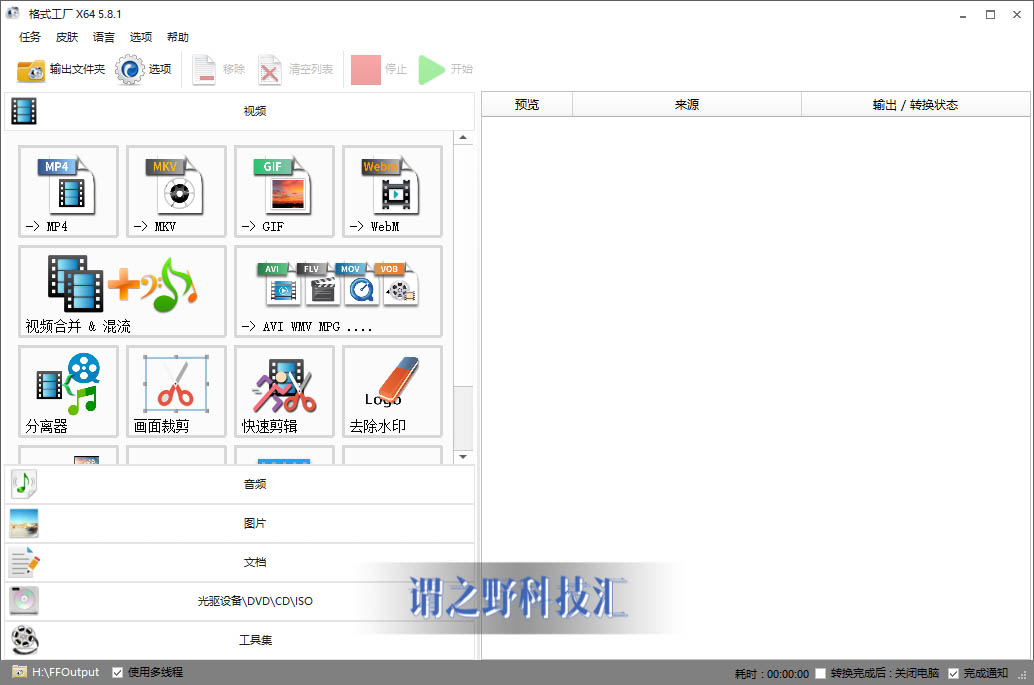This screenshot has height=685, width=1034.
Task: Open the 任务 menu
Action: click(x=30, y=37)
